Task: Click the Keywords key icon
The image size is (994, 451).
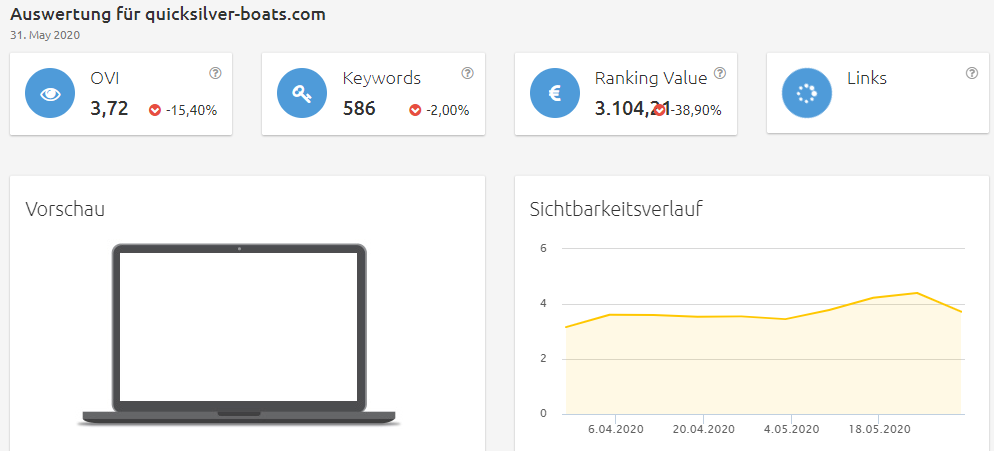Action: coord(302,93)
